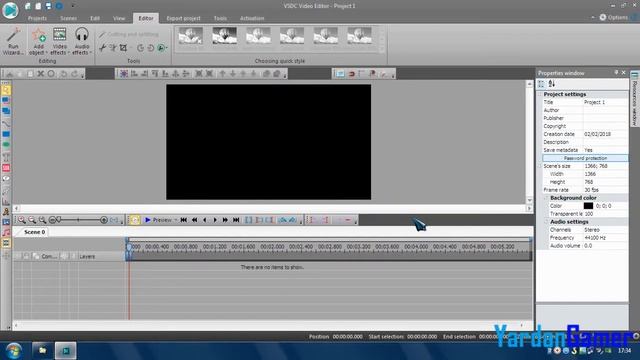Click the plus button on zoom slider
Screen dimensions: 640x360
tap(104, 220)
